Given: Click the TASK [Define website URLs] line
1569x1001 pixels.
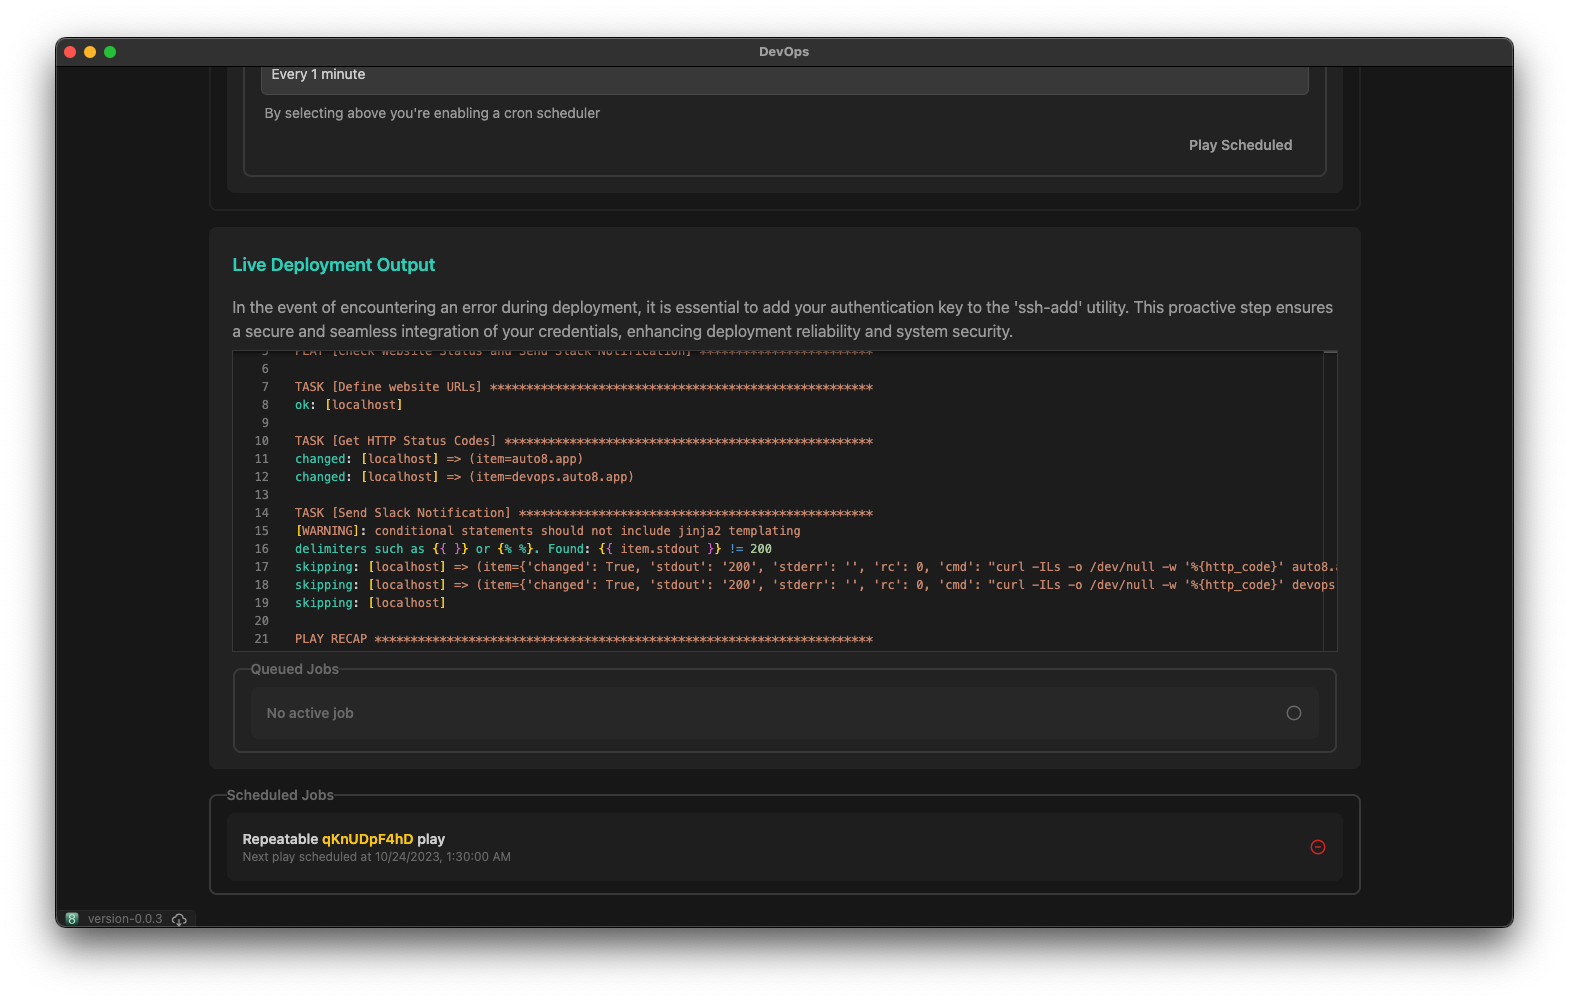Looking at the screenshot, I should tap(583, 387).
